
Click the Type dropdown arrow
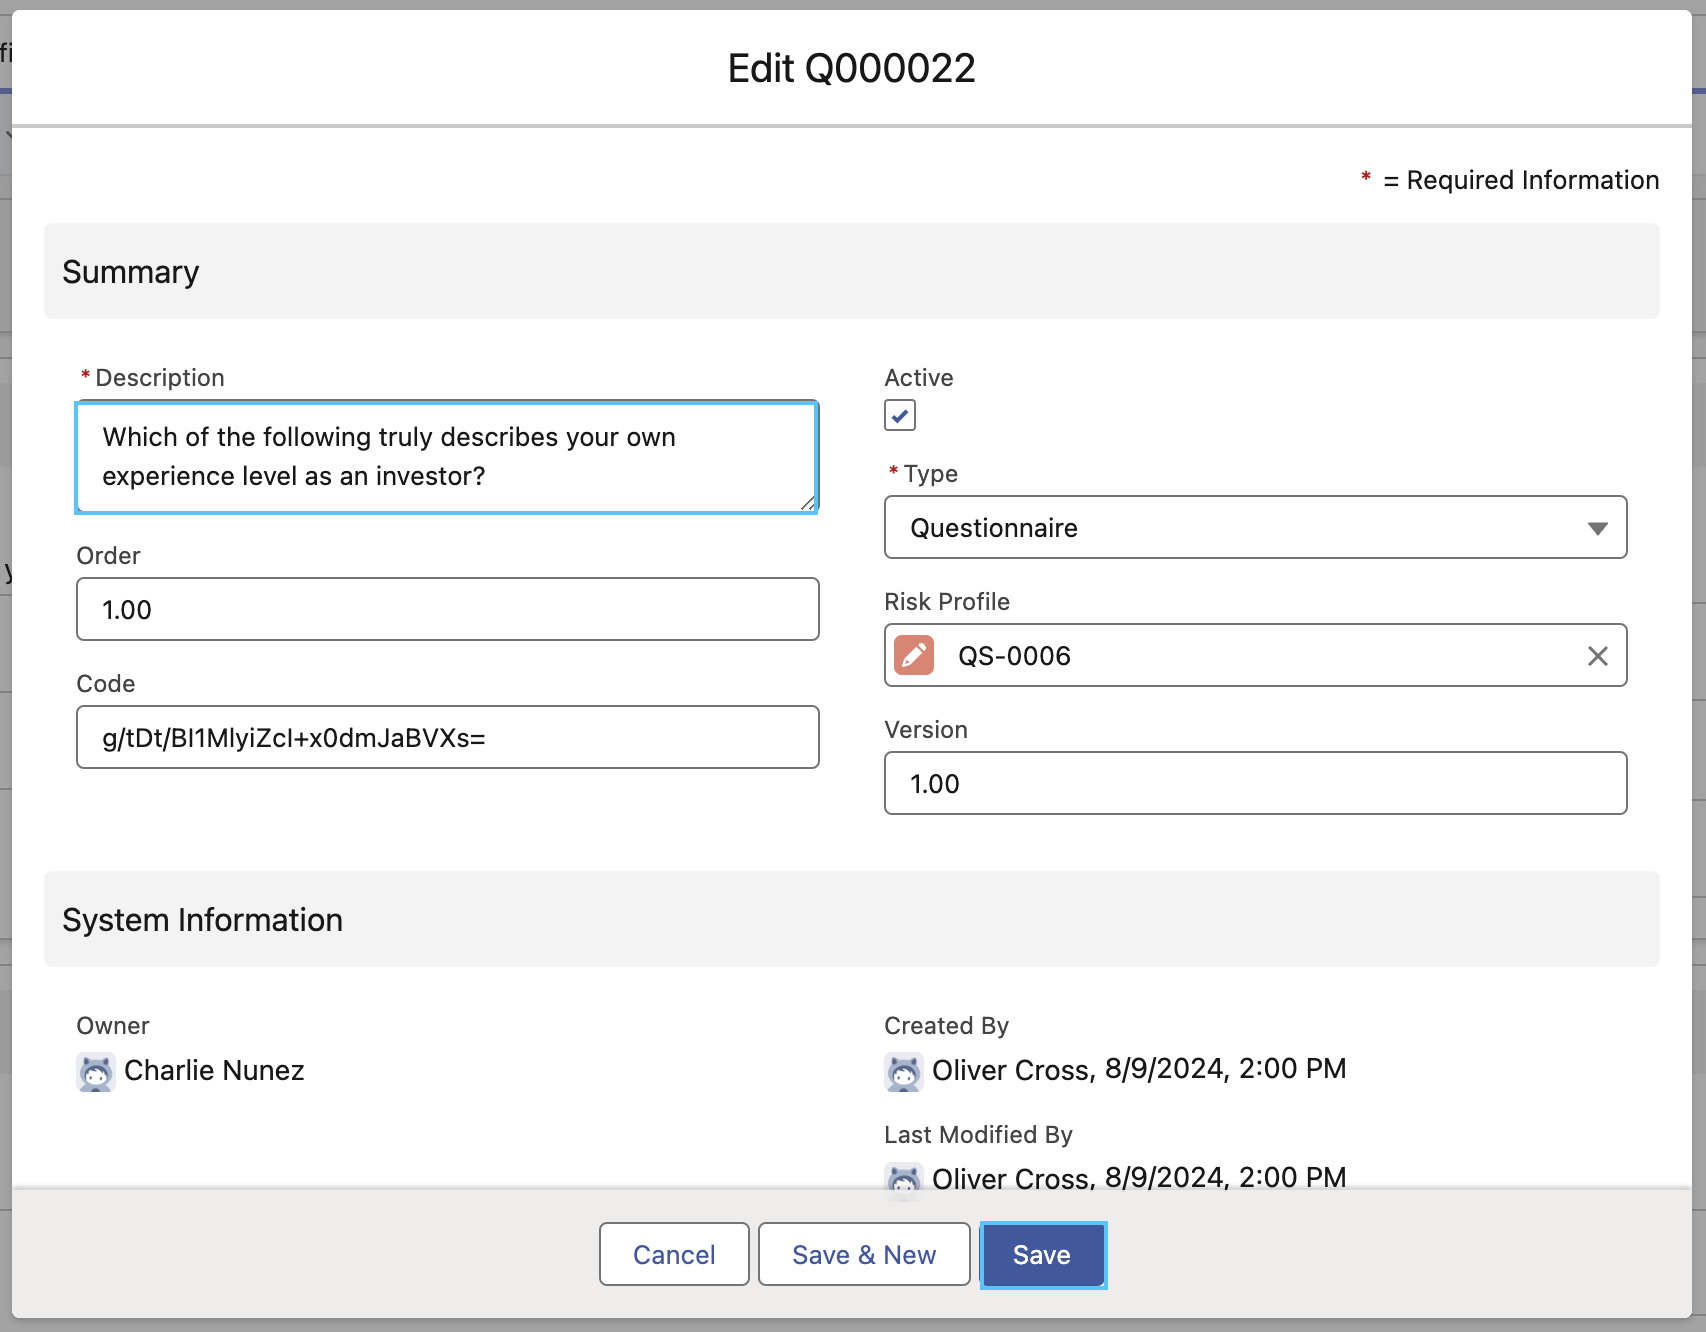coord(1598,528)
